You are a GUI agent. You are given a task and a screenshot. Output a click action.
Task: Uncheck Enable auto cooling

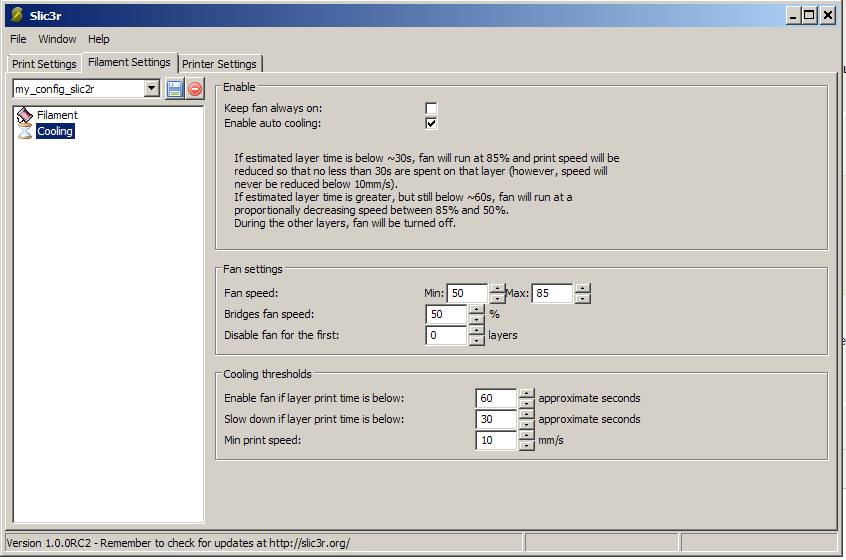[x=431, y=123]
